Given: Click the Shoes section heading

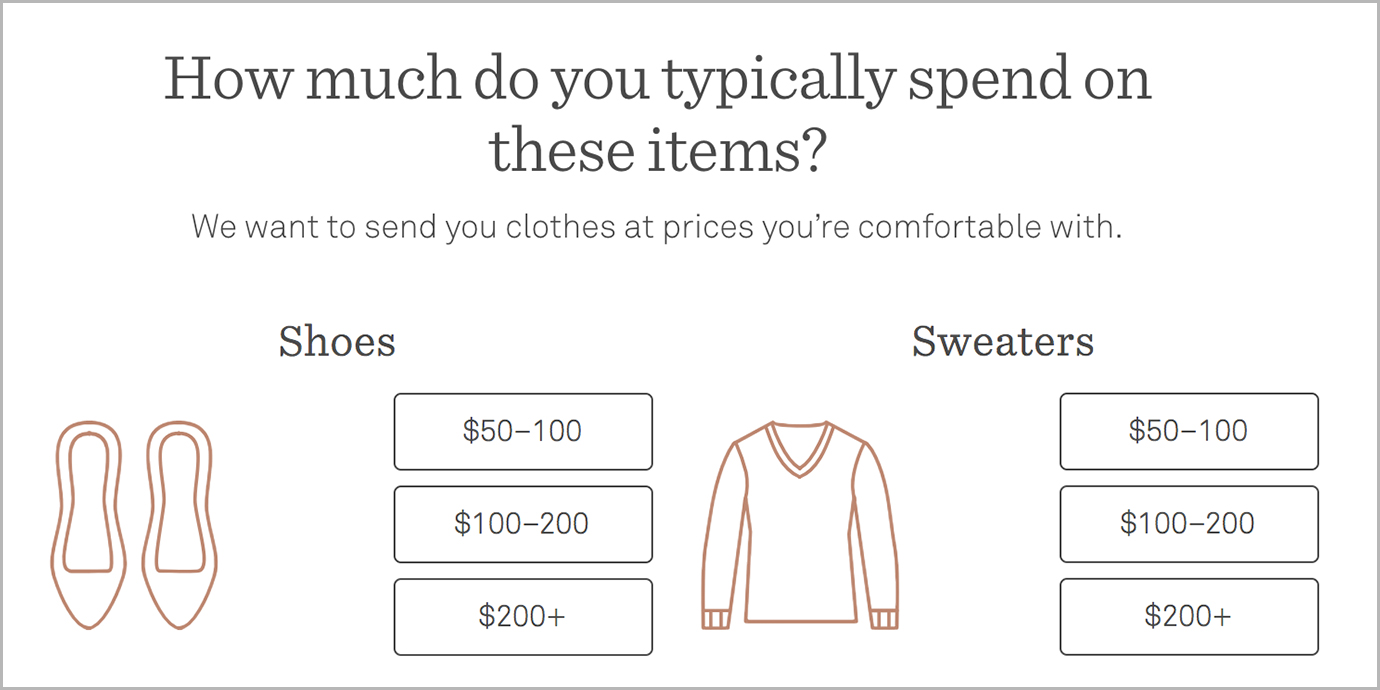Looking at the screenshot, I should point(337,341).
